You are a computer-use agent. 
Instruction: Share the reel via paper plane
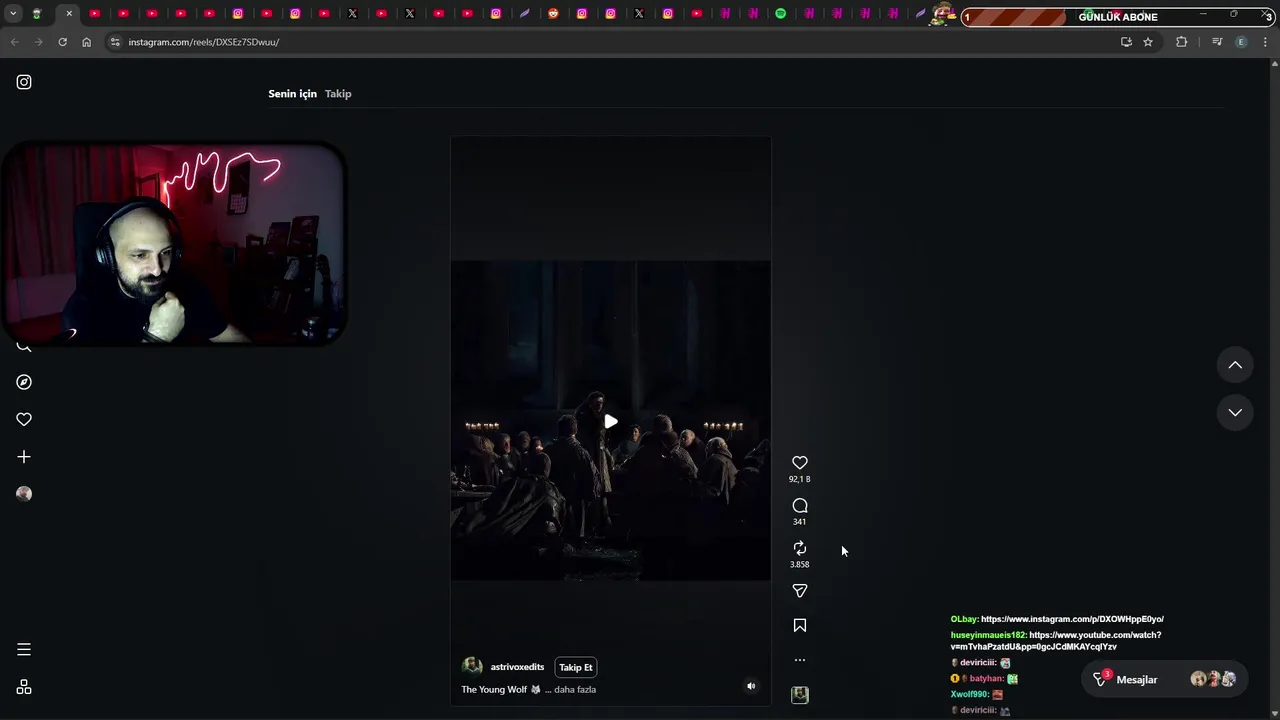pos(800,591)
